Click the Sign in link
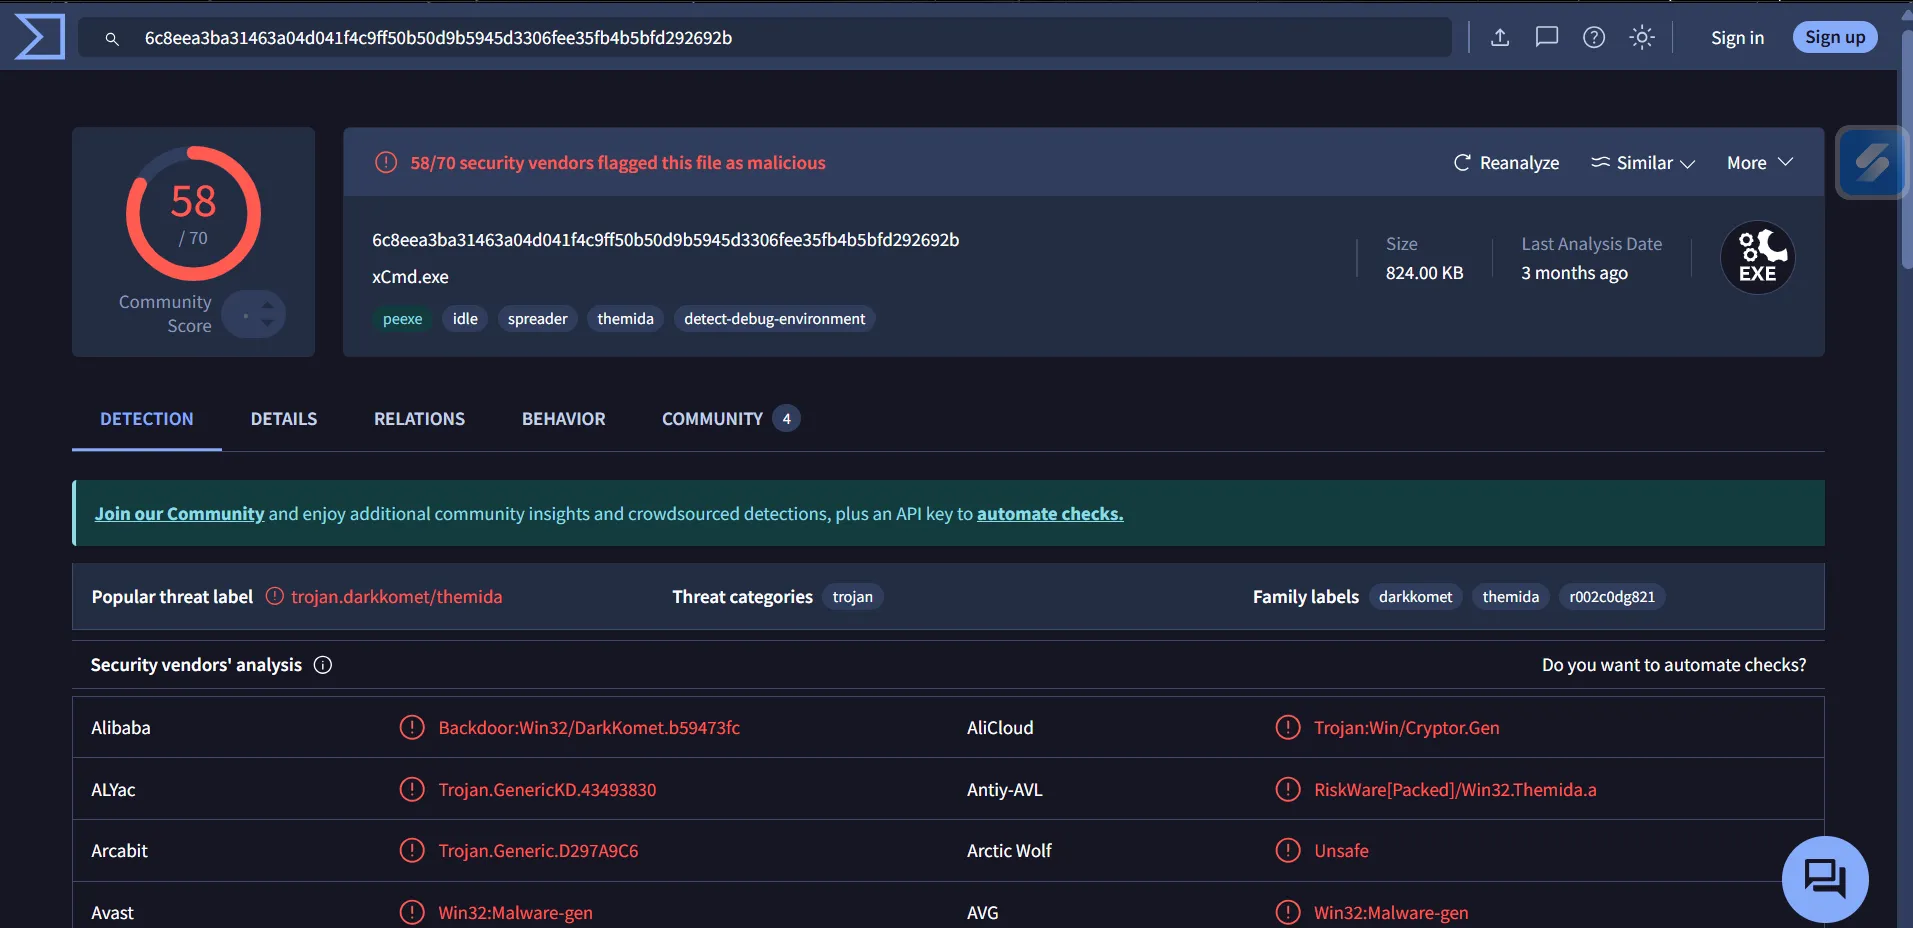Image resolution: width=1913 pixels, height=928 pixels. [1737, 37]
